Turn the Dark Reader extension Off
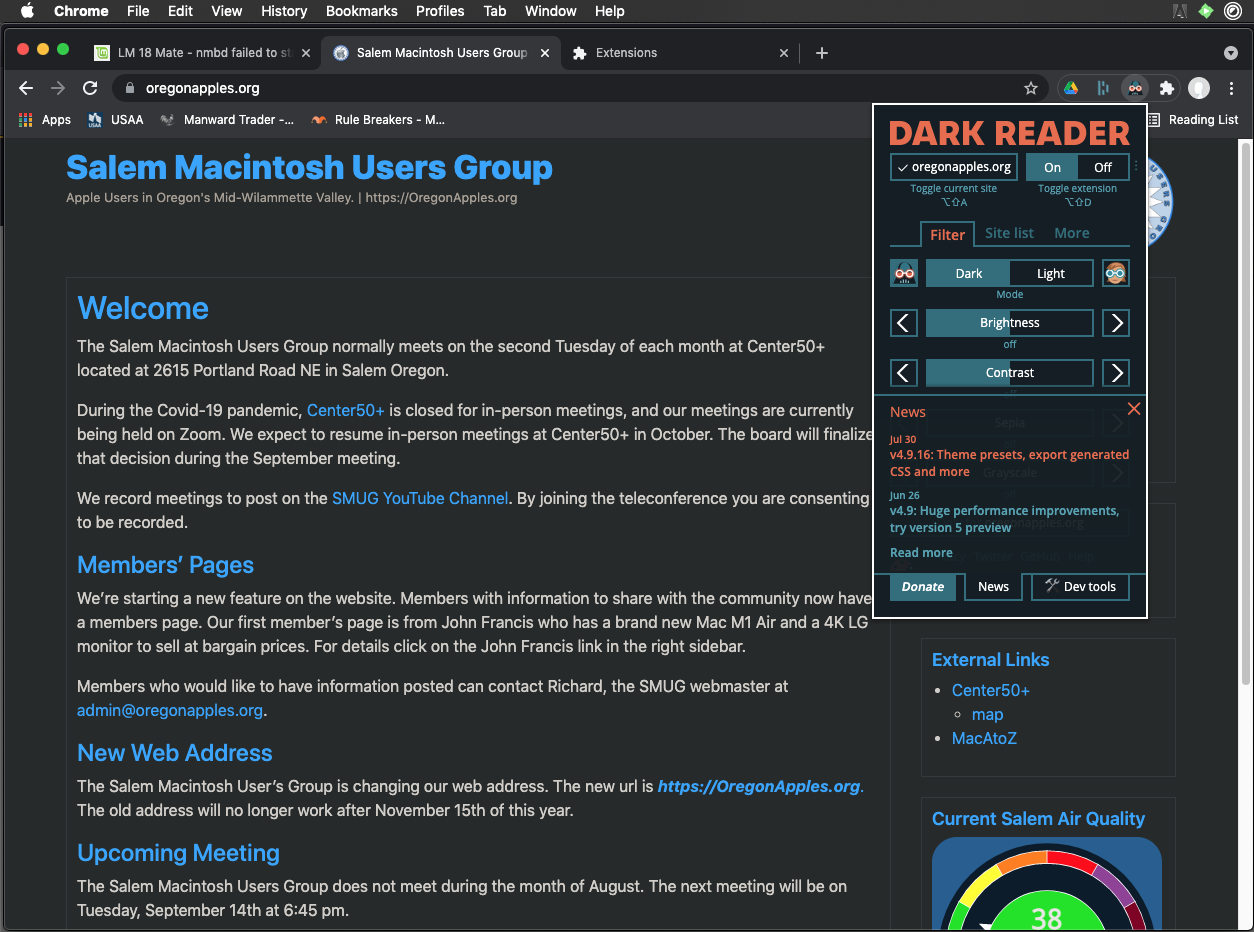 pyautogui.click(x=1103, y=167)
